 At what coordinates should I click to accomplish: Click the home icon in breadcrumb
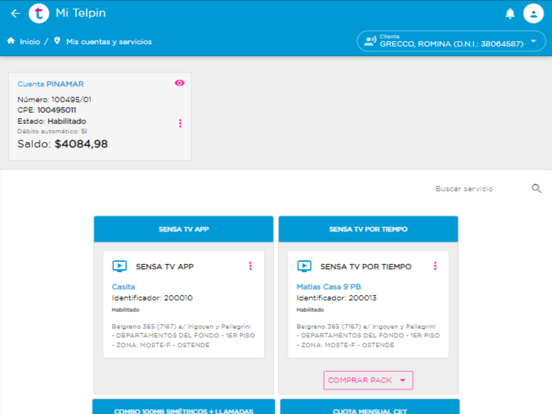(11, 41)
